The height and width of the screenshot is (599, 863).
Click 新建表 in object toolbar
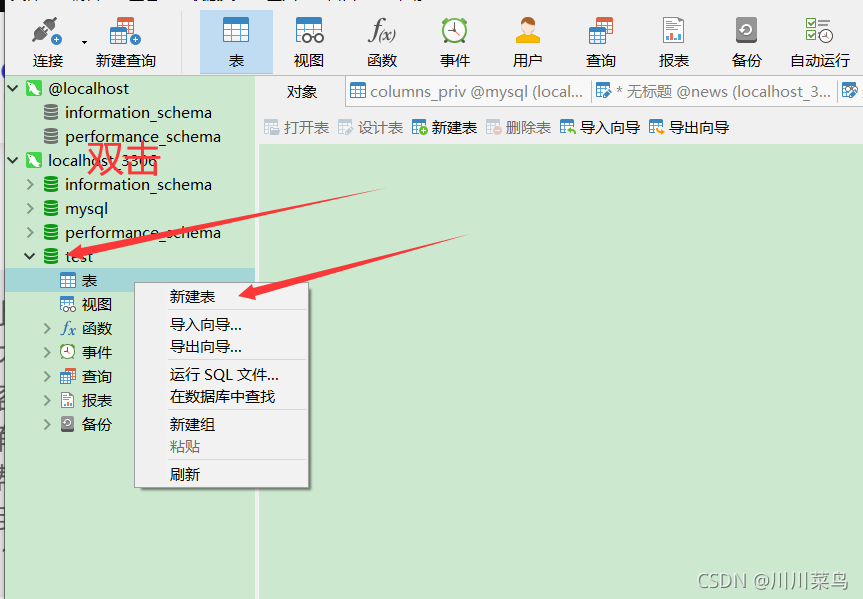click(444, 128)
